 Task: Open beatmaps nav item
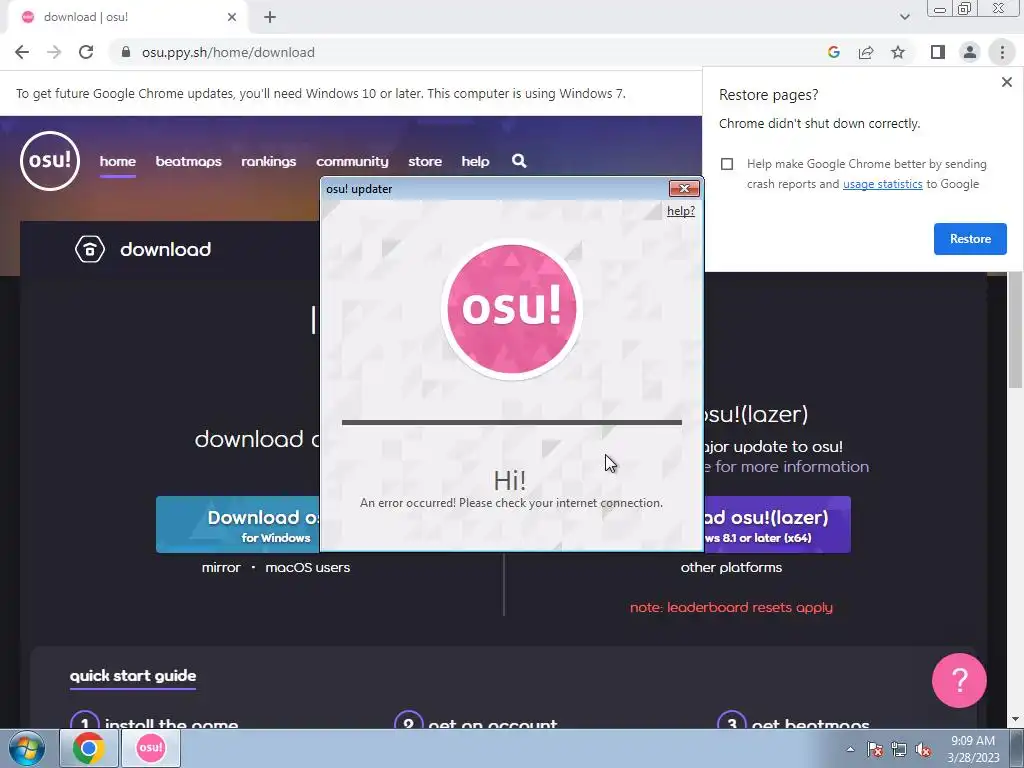point(188,161)
